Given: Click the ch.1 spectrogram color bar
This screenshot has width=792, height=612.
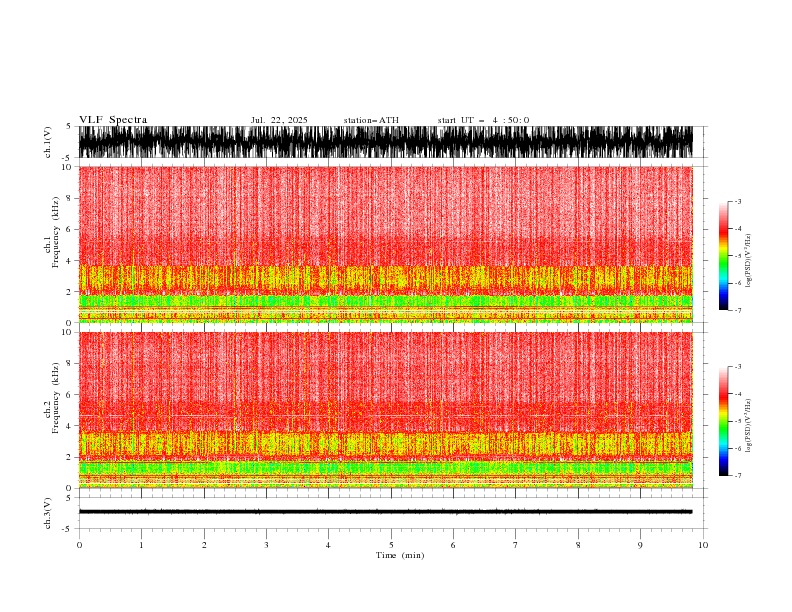Looking at the screenshot, I should [x=723, y=256].
